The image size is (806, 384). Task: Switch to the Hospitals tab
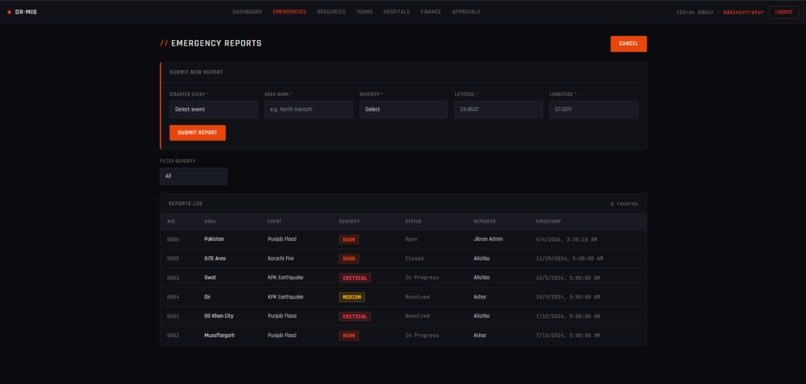click(396, 12)
